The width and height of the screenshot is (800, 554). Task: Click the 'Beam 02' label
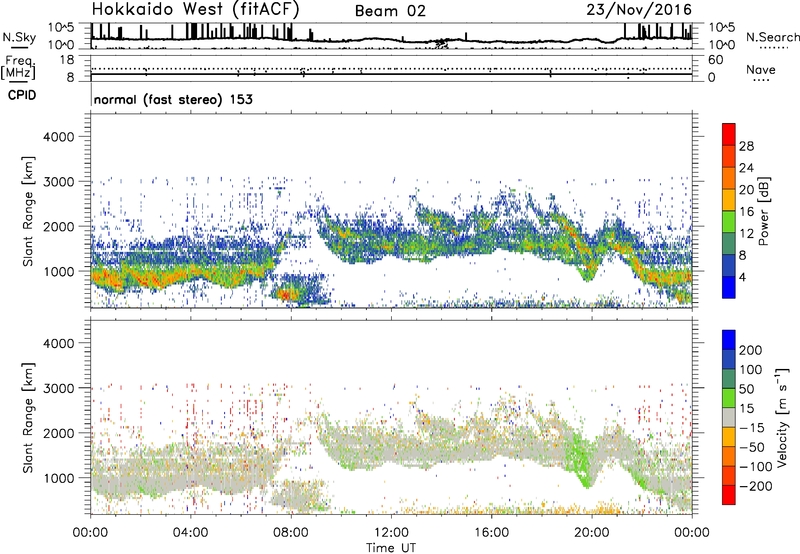390,11
